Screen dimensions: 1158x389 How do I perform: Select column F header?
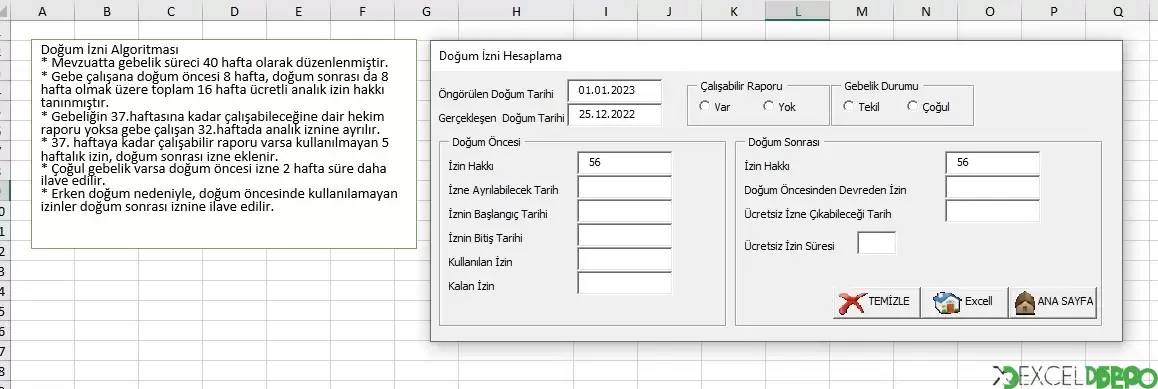tap(362, 10)
